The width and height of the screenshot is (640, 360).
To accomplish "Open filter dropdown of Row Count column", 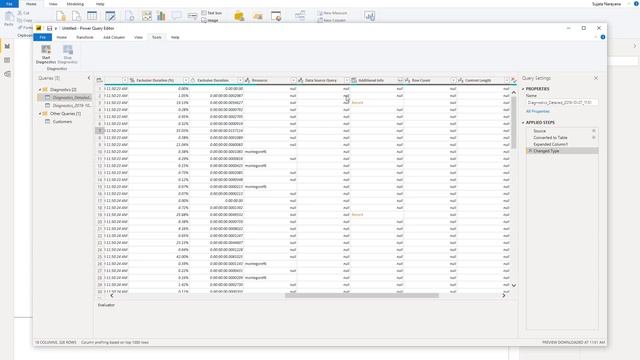I will coord(453,80).
